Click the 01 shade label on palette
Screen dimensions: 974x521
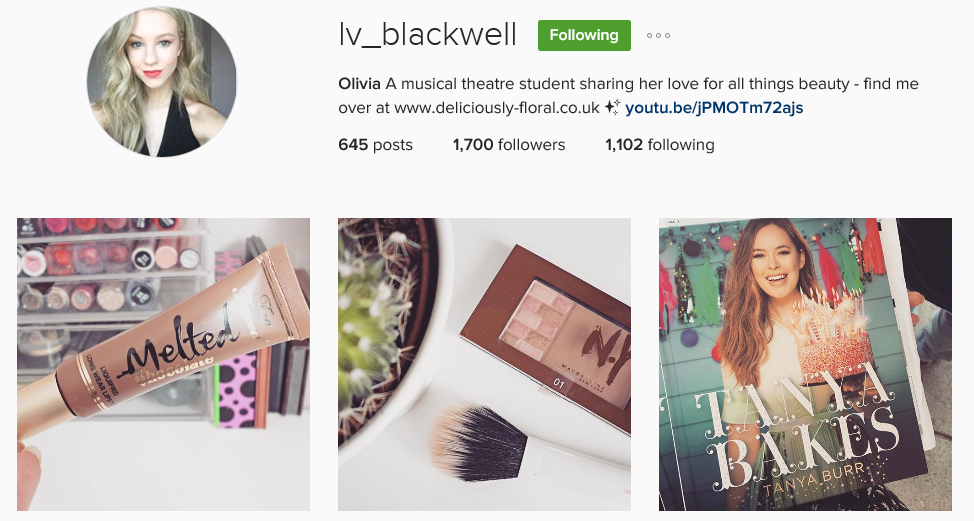558,383
